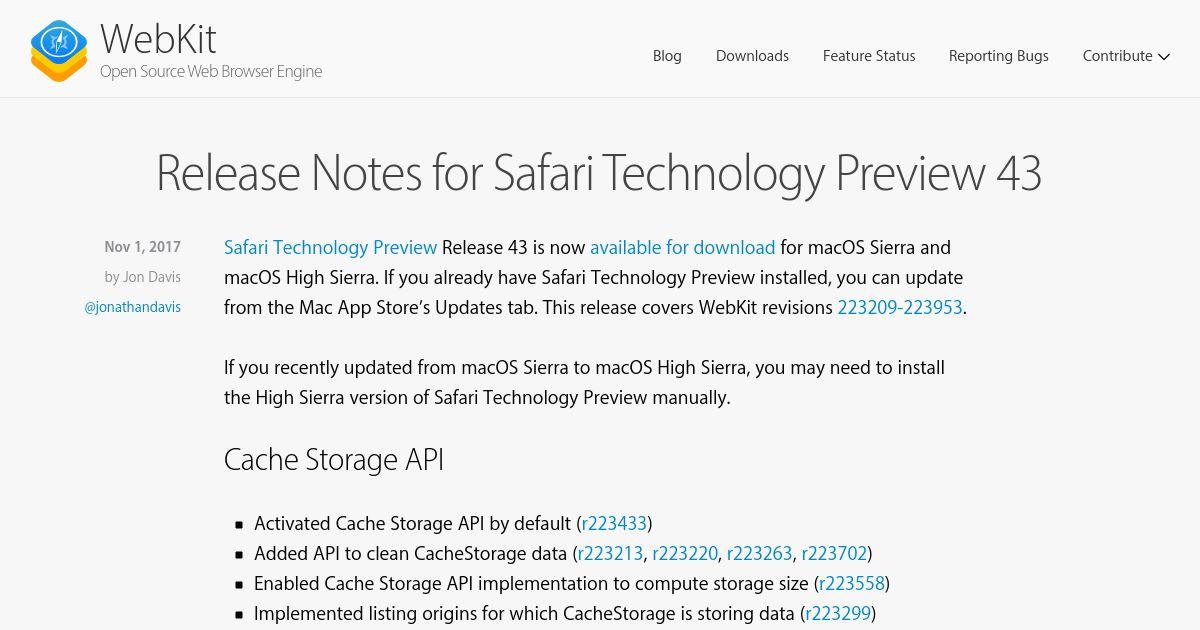The width and height of the screenshot is (1200, 630).
Task: Open changeset r223213 link
Action: pos(610,553)
